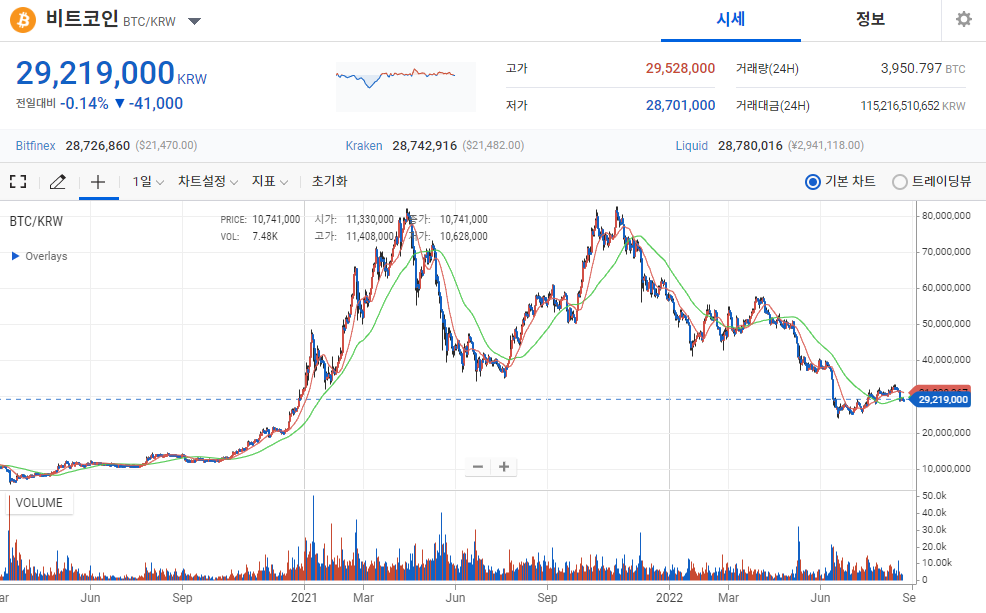
Task: Select the 트레이딩뷰 radio button
Action: (900, 182)
